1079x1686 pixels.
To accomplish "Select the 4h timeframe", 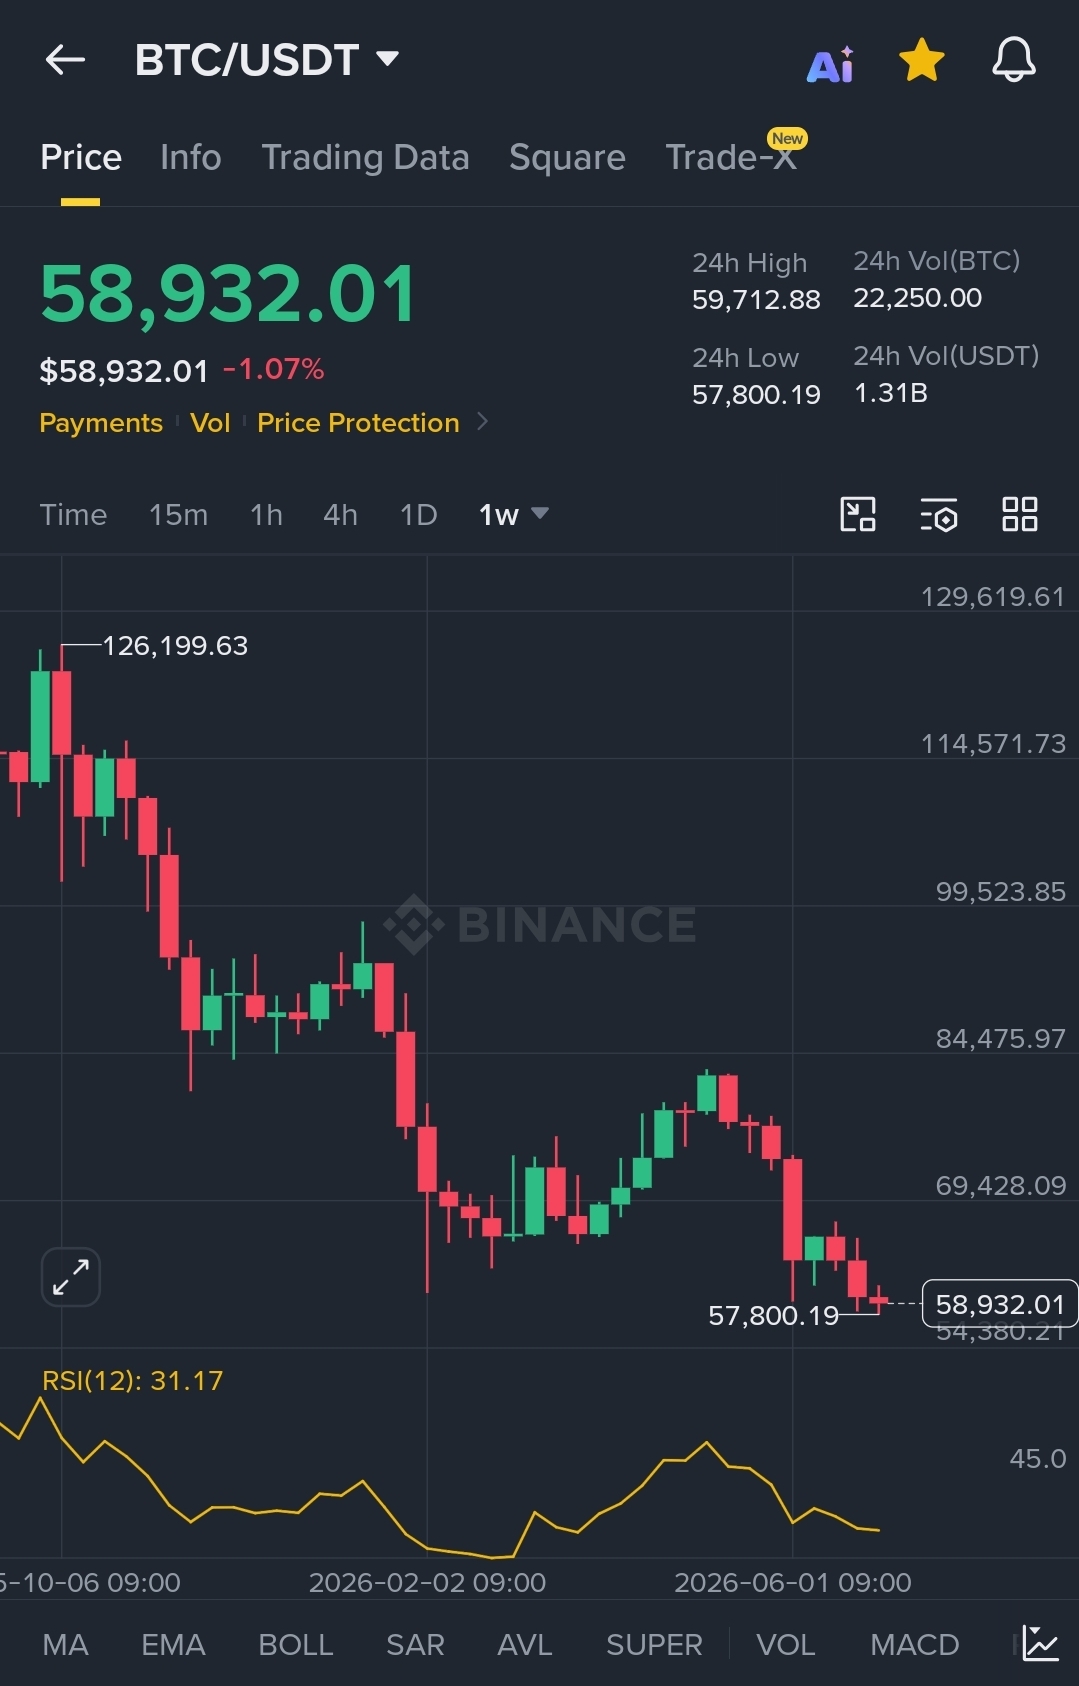I will [x=340, y=514].
